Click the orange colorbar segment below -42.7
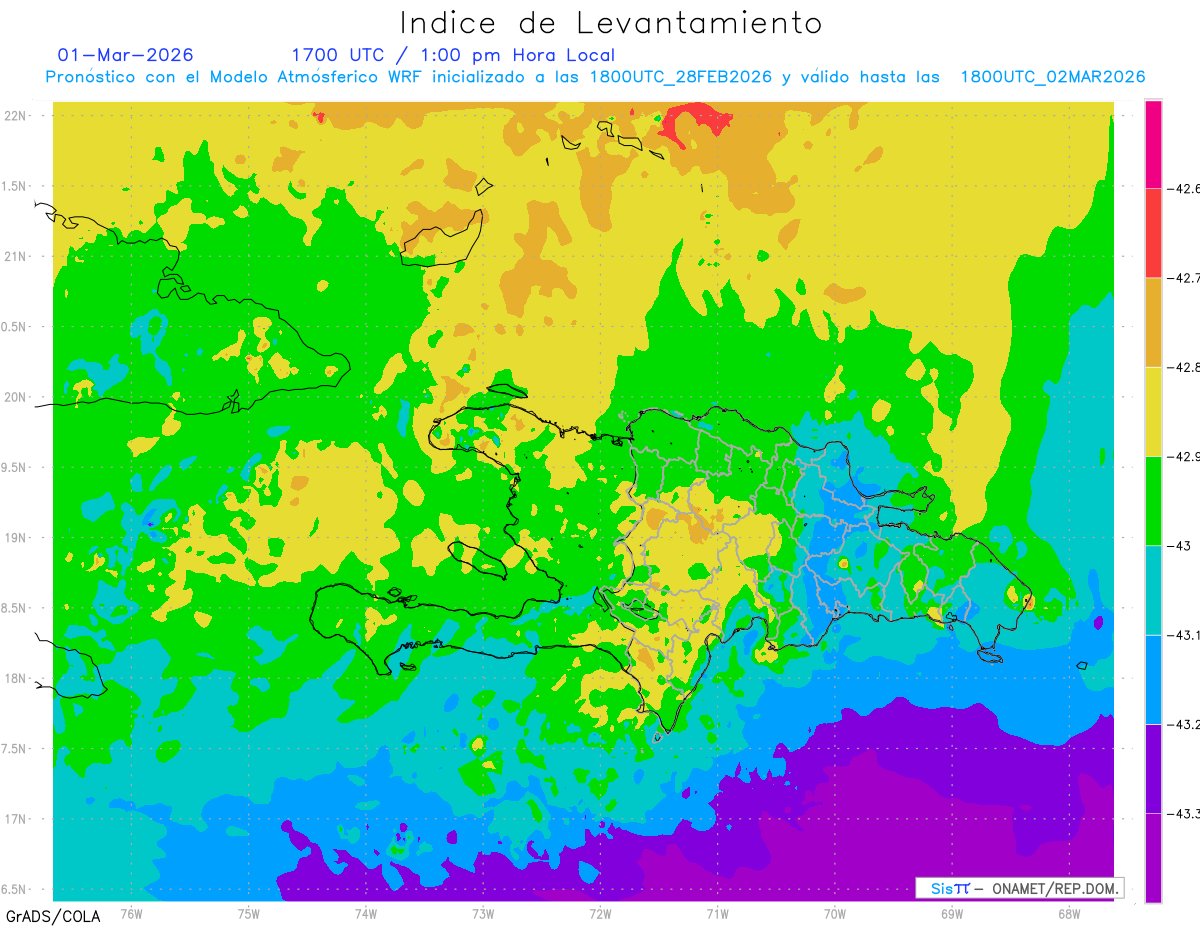Image resolution: width=1200 pixels, height=927 pixels. pos(1153,322)
